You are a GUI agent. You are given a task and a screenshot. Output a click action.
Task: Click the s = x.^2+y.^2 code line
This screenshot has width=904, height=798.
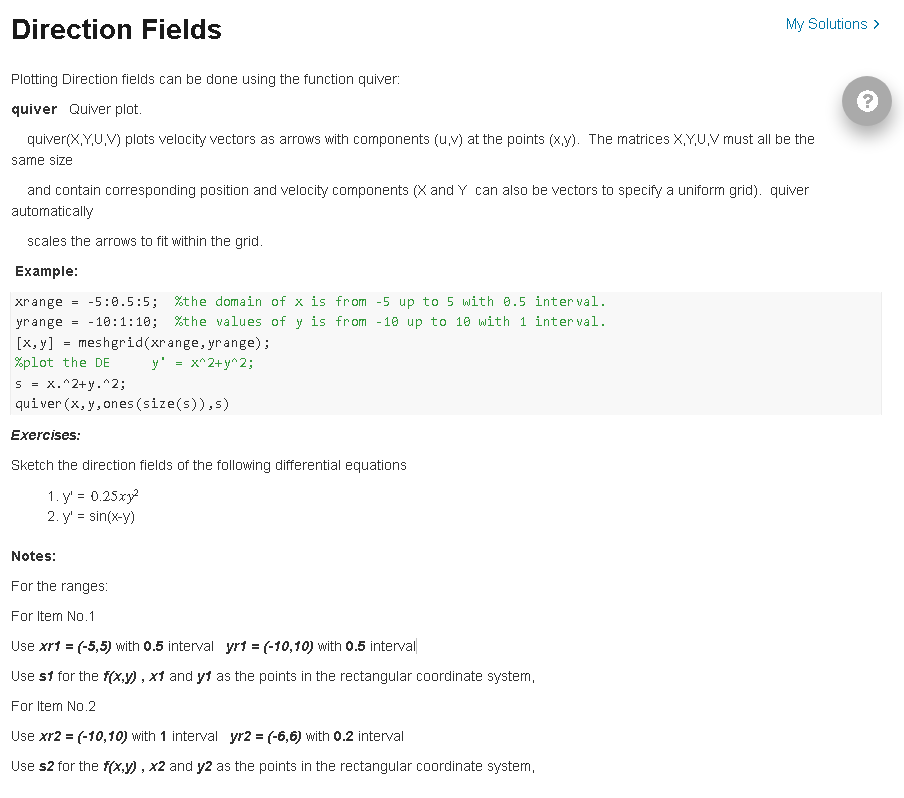[x=70, y=383]
